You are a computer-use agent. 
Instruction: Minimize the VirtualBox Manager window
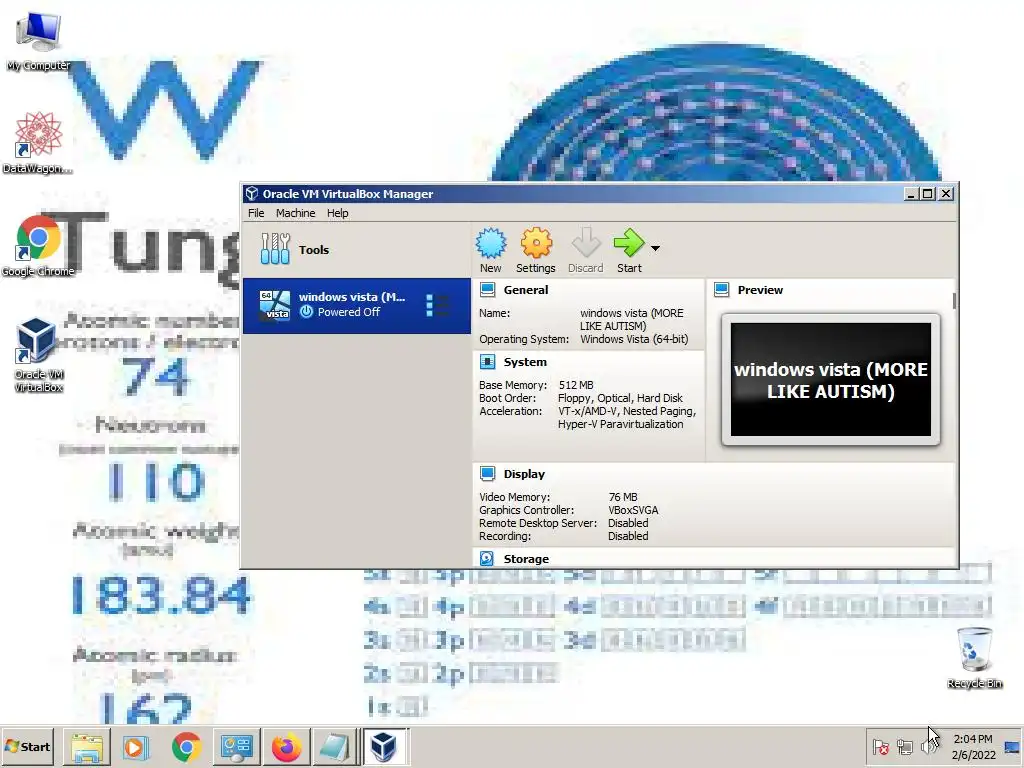coord(911,193)
